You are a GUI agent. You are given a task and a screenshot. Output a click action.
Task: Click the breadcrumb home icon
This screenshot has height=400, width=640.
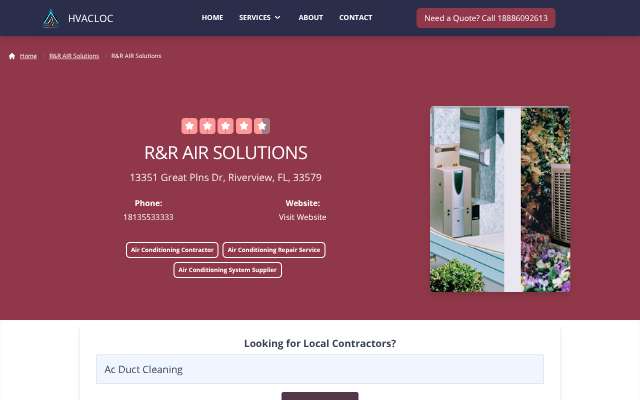[12, 56]
